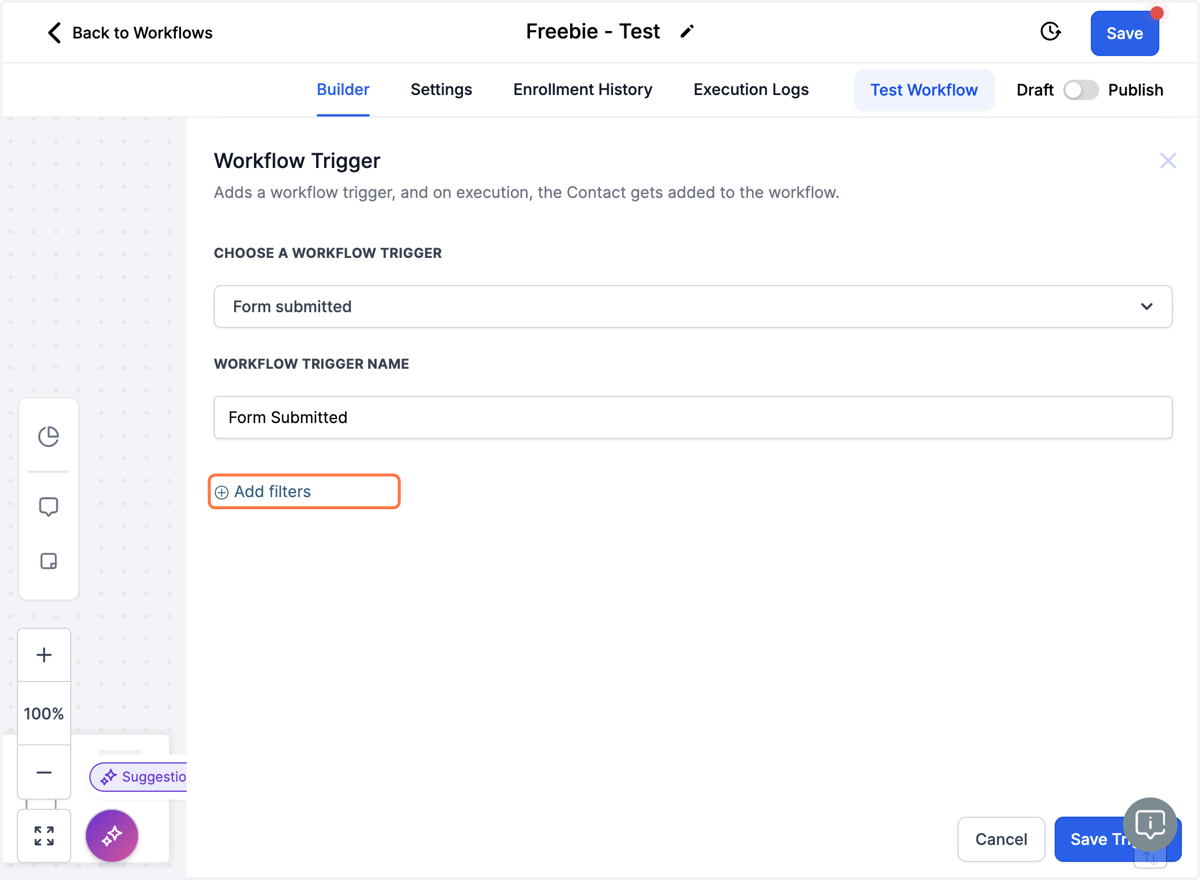The width and height of the screenshot is (1200, 880).
Task: Click the Cancel button
Action: pyautogui.click(x=1001, y=839)
